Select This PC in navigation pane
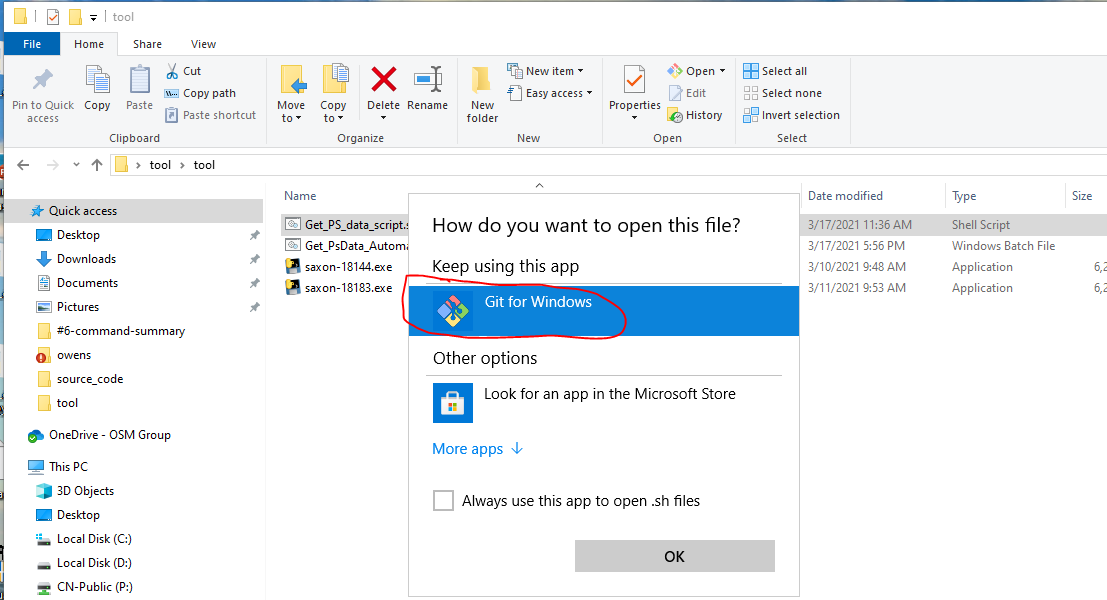This screenshot has height=600, width=1107. point(68,467)
